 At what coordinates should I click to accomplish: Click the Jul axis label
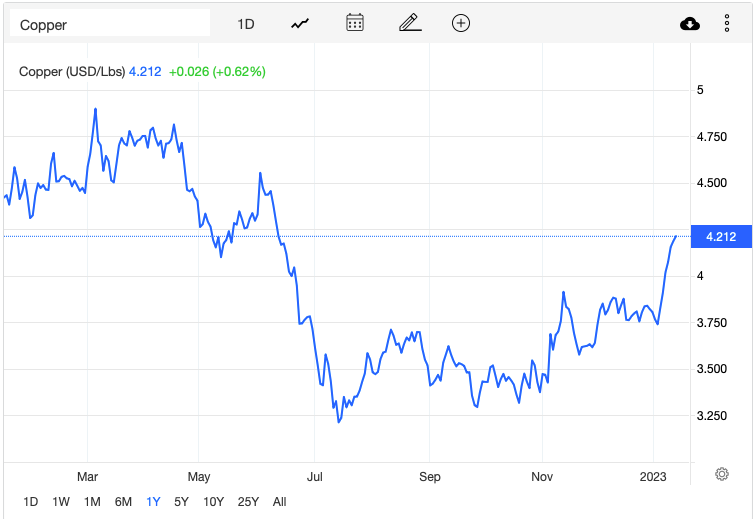click(315, 477)
